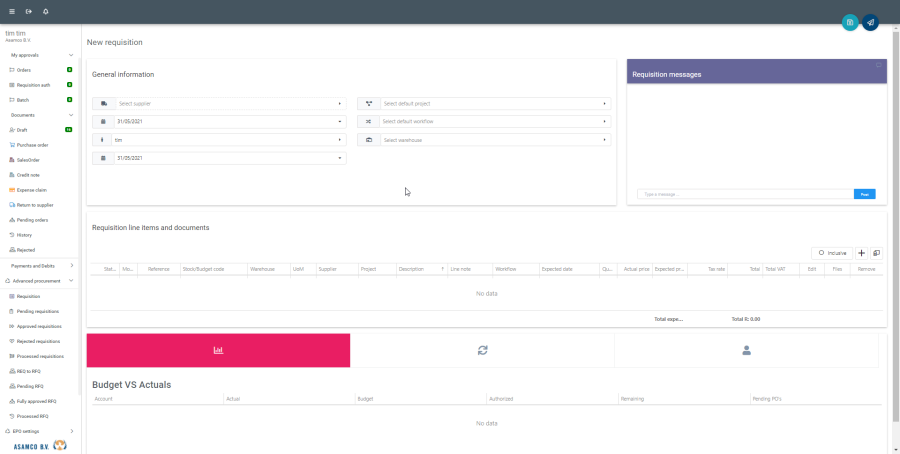This screenshot has height=454, width=900.
Task: Open Purchase order in sidebar
Action: pyautogui.click(x=32, y=145)
